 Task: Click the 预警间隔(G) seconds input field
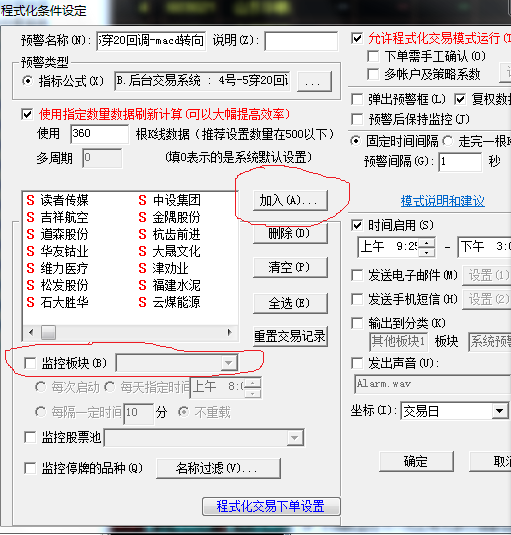(460, 161)
